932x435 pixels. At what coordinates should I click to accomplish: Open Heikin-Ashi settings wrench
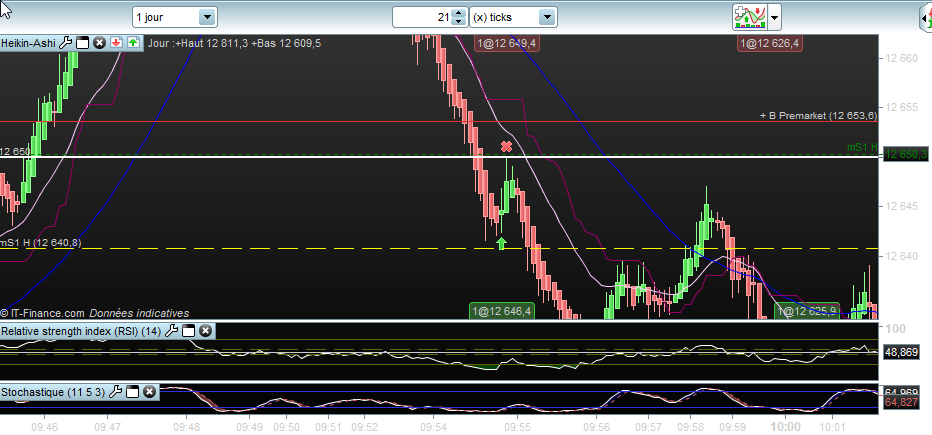coord(66,43)
